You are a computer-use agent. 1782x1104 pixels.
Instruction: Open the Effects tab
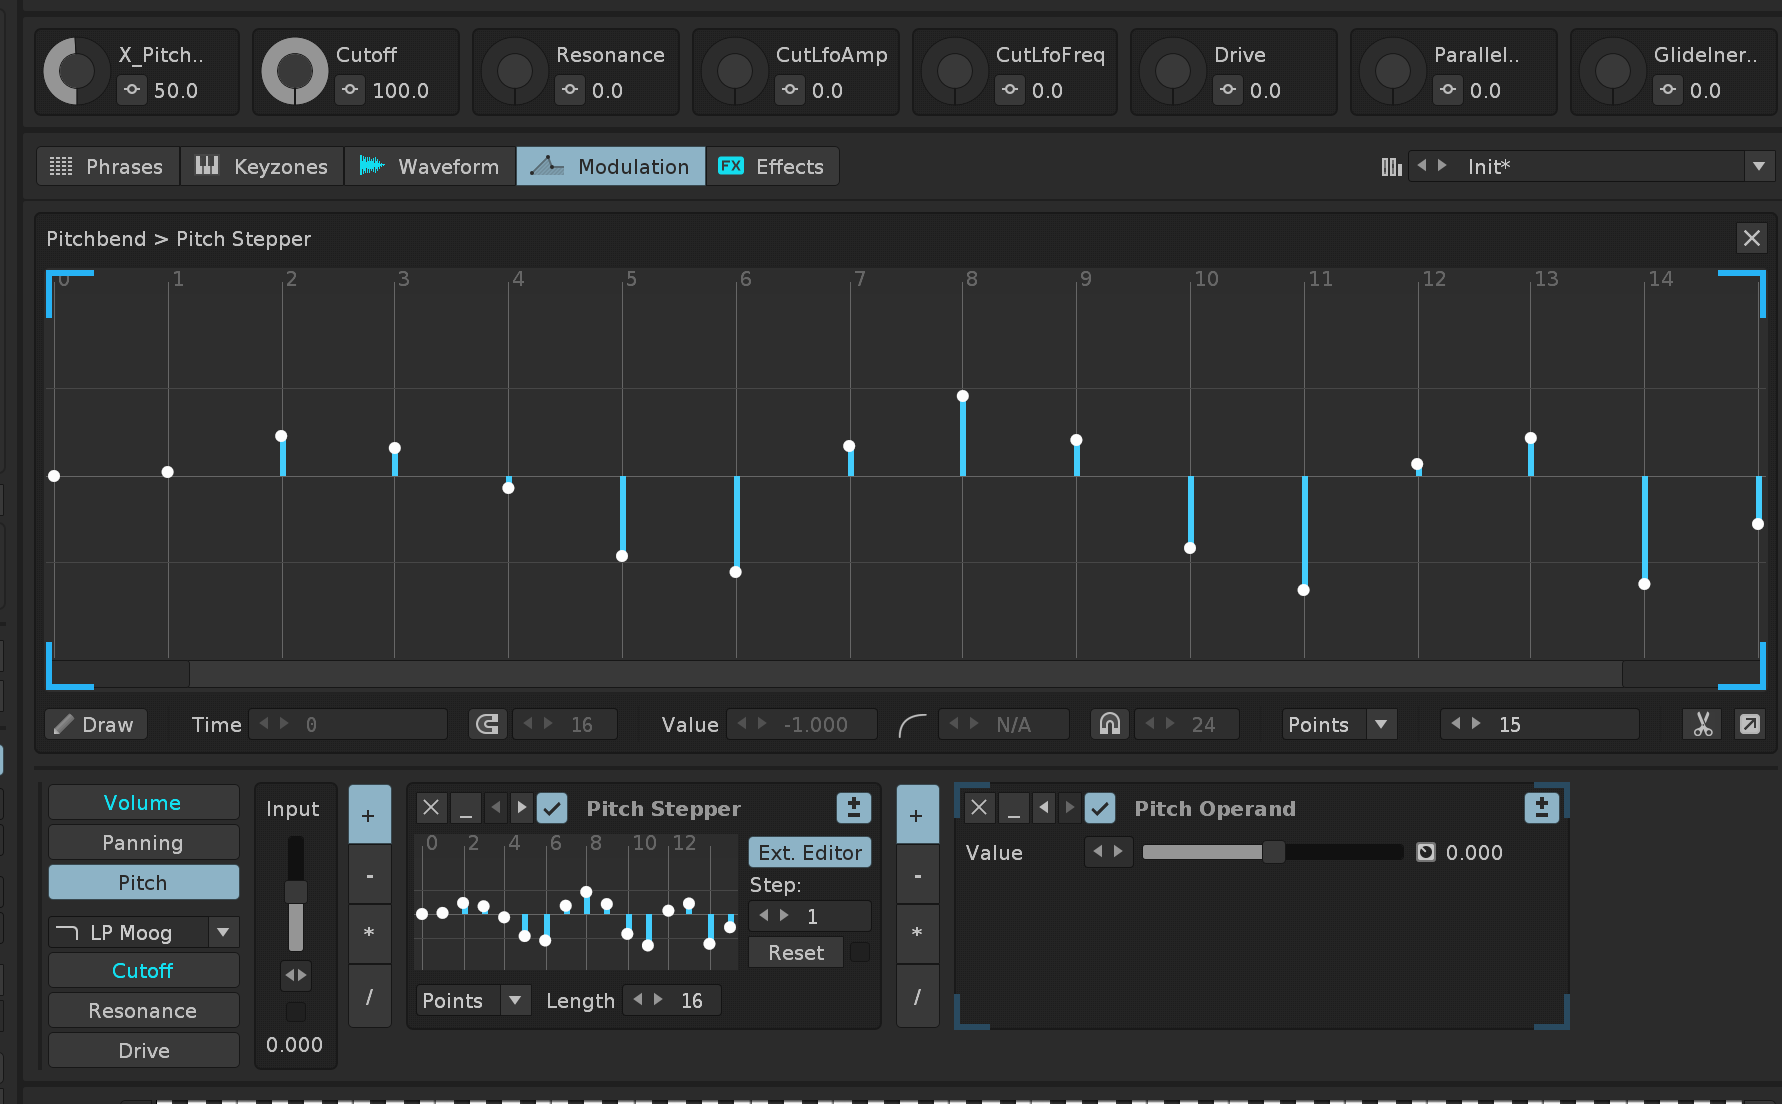click(772, 166)
